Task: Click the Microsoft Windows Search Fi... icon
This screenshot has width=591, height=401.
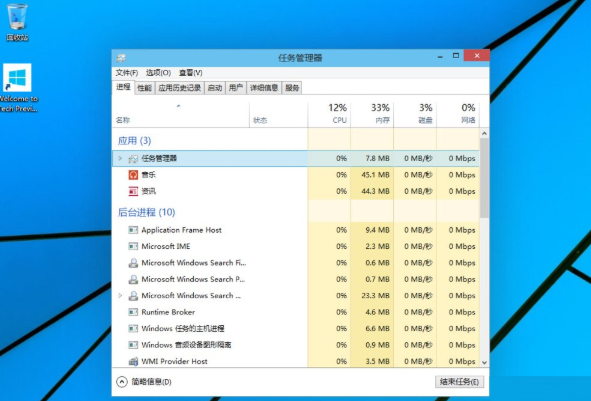Action: coord(133,263)
